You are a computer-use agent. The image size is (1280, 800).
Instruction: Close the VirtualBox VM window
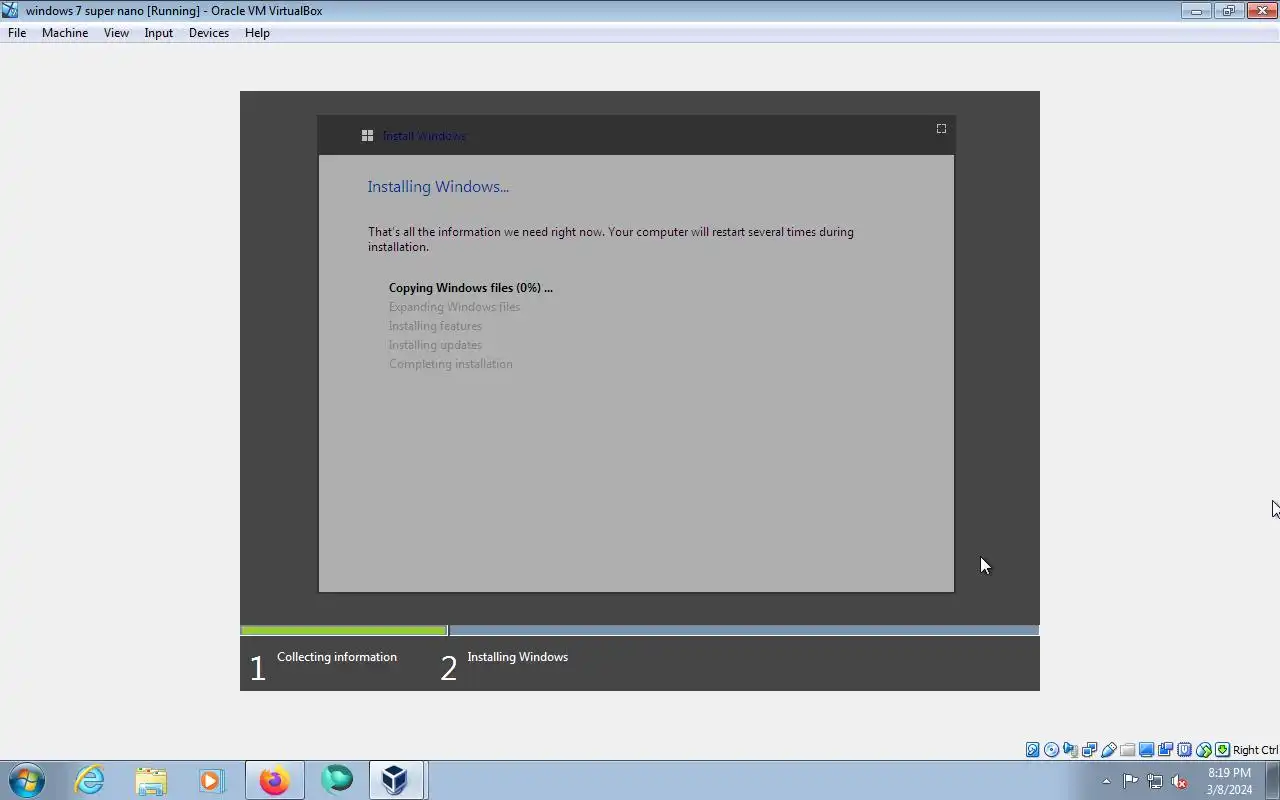tap(1261, 11)
